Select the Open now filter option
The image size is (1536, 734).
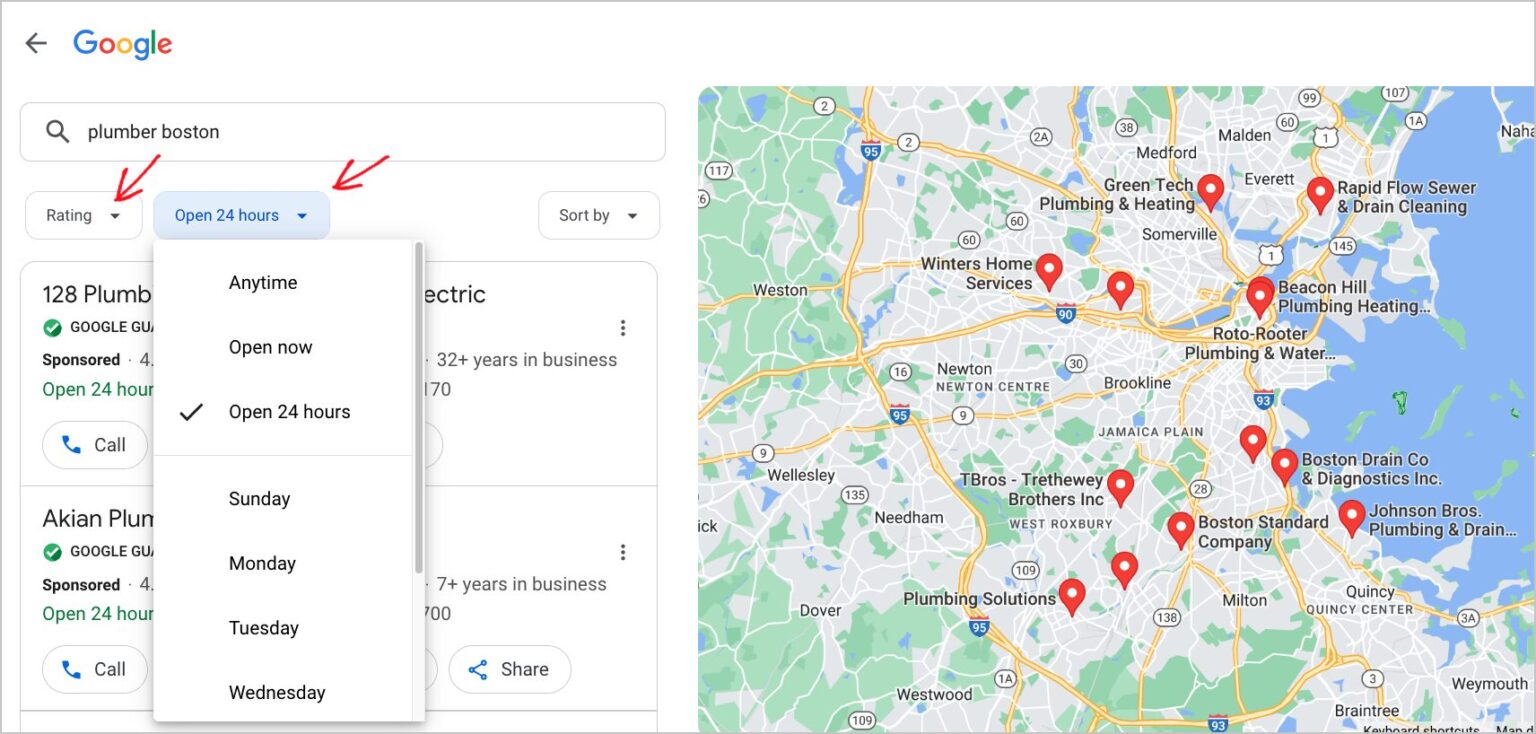270,347
